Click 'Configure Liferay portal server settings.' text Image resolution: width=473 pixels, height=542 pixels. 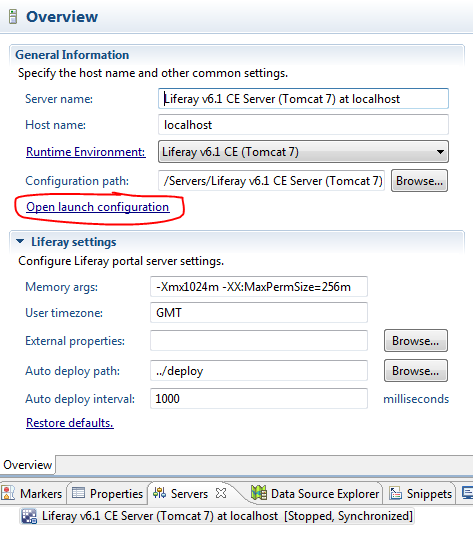pyautogui.click(x=121, y=261)
